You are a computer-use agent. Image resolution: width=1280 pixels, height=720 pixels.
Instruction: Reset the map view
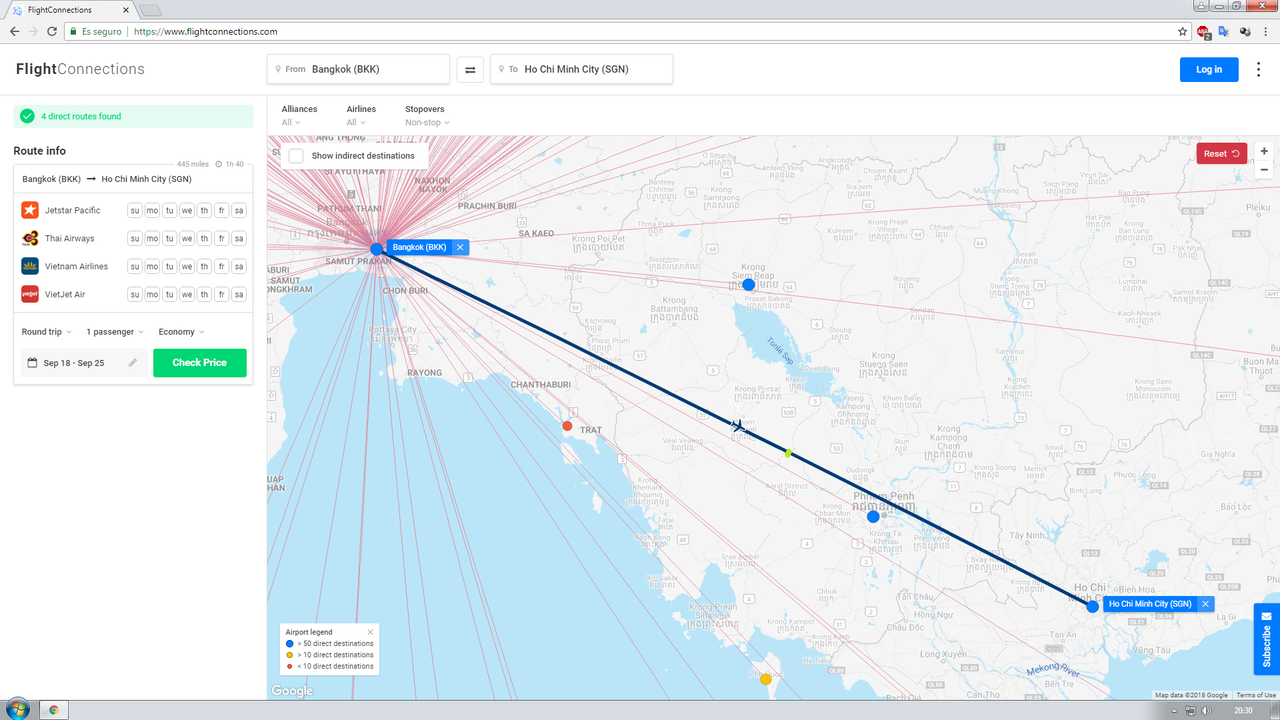pyautogui.click(x=1222, y=153)
